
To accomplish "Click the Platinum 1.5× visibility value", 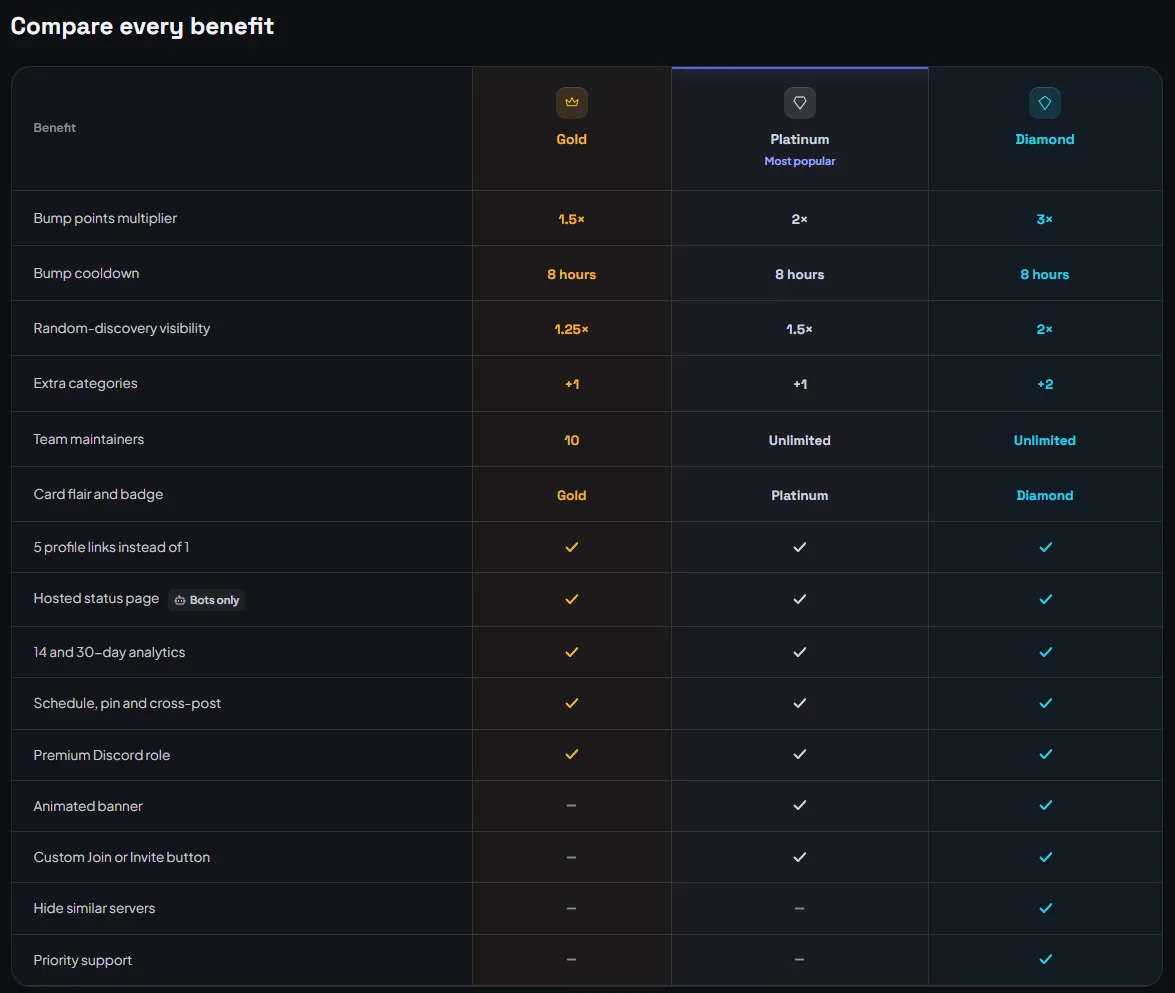I will click(800, 330).
